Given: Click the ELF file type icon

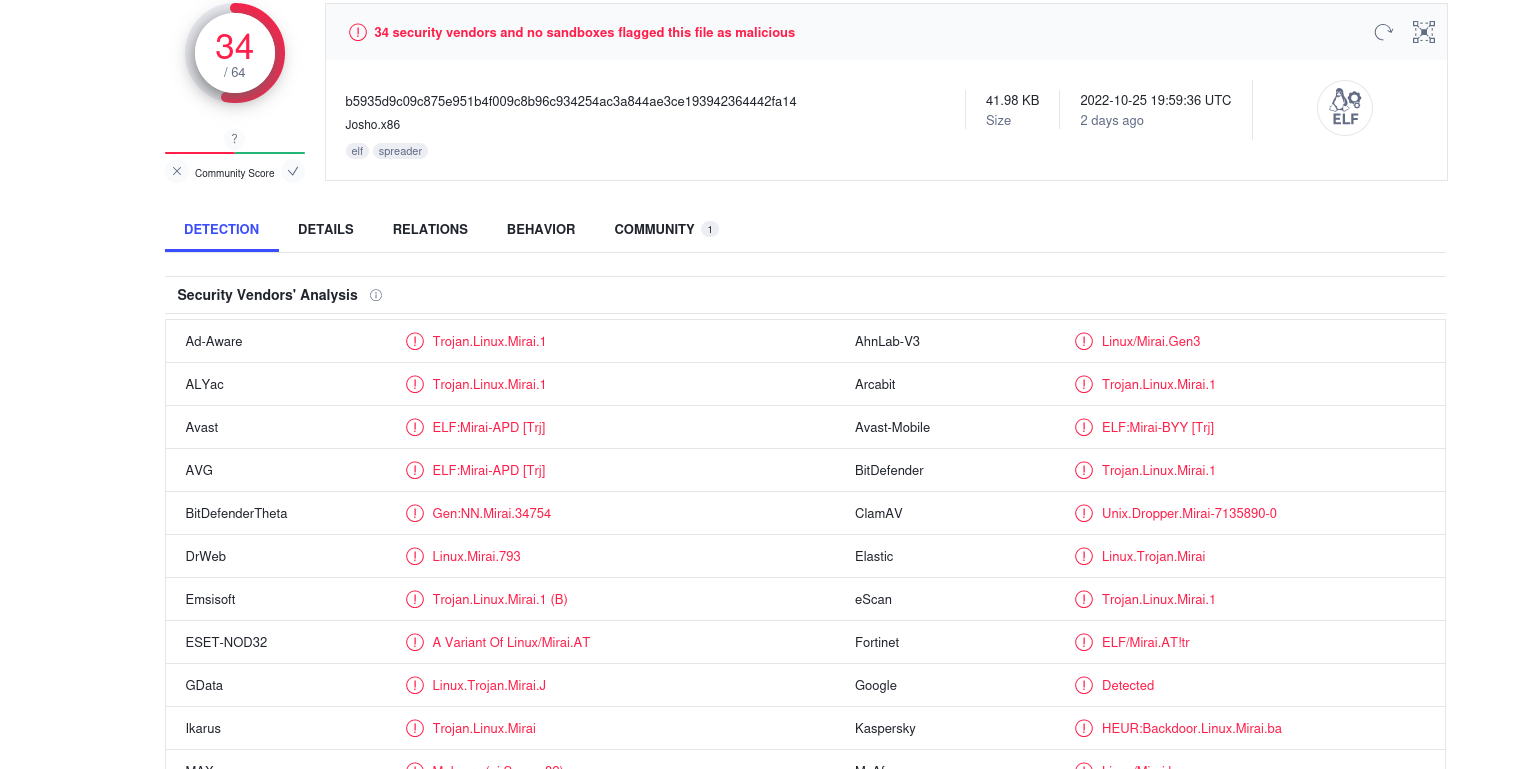Looking at the screenshot, I should click(x=1345, y=108).
